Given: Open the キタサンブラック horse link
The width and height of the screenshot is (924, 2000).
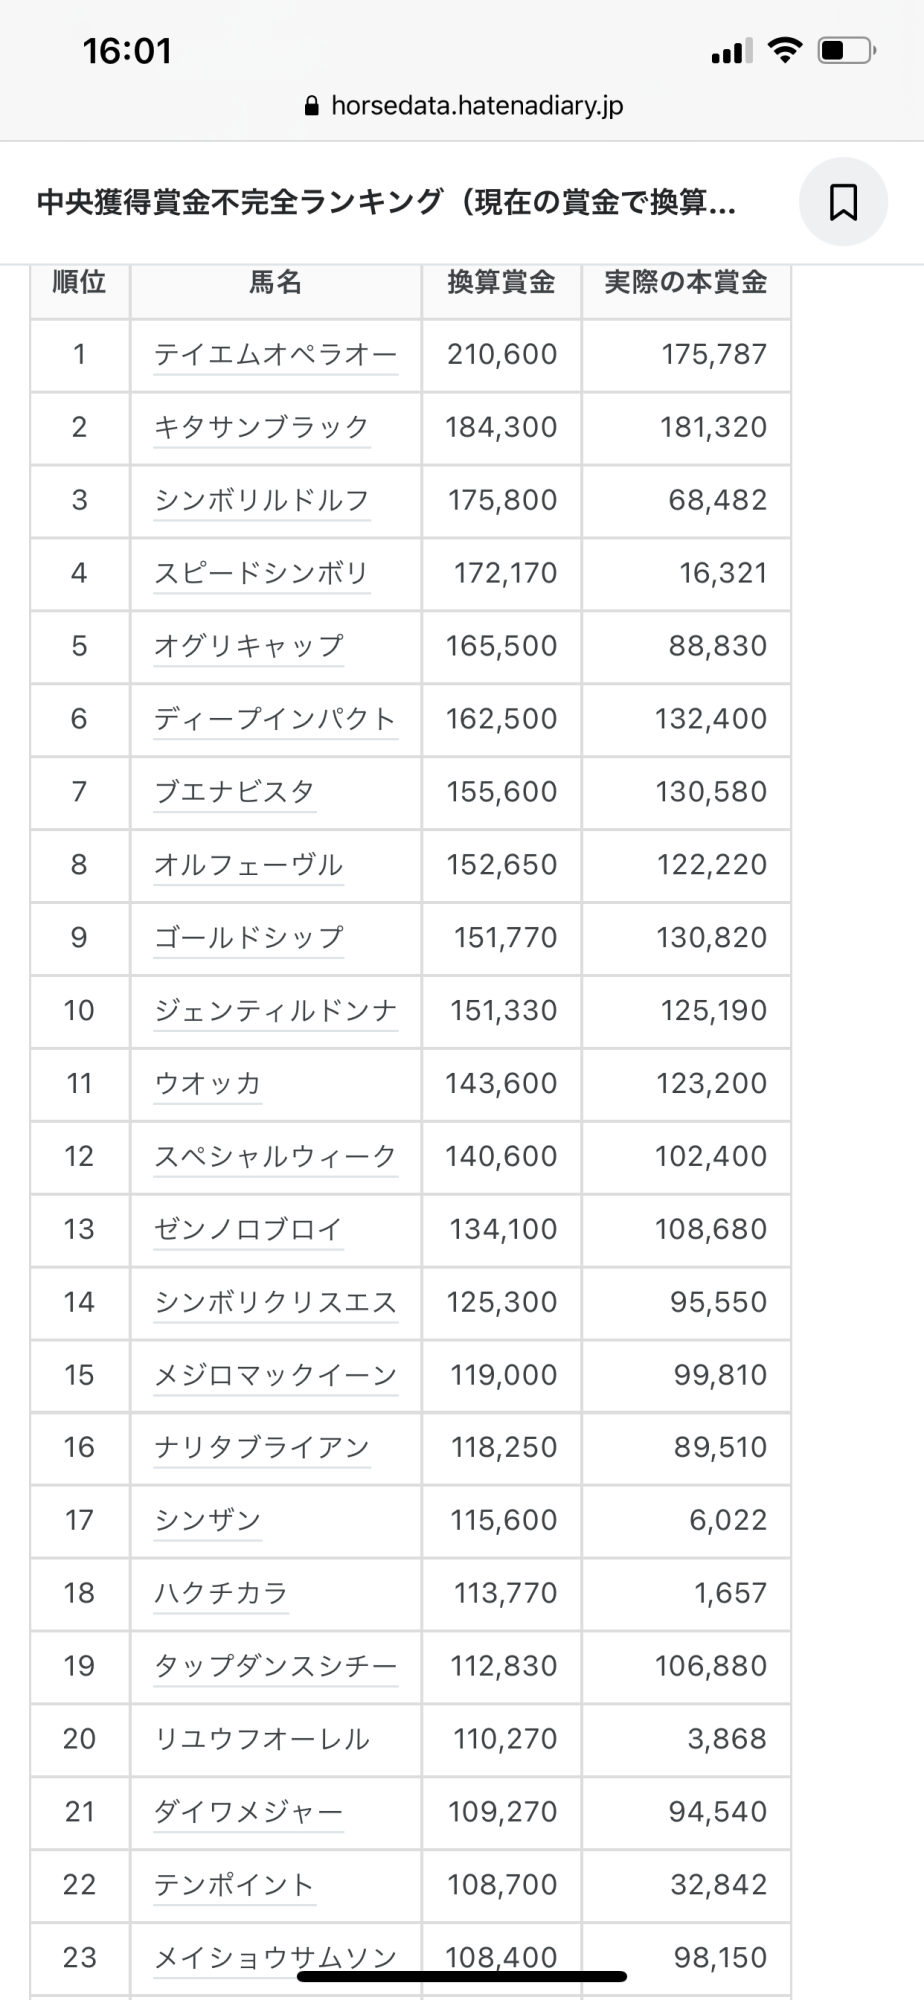Looking at the screenshot, I should pos(261,428).
